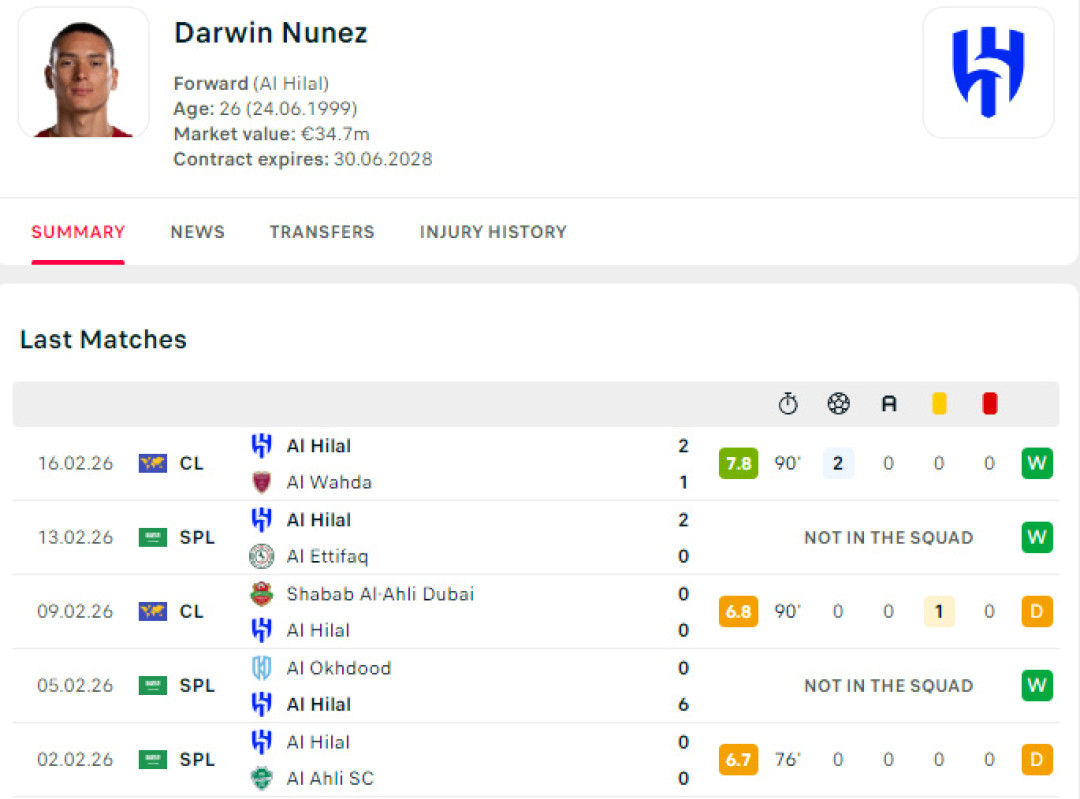Screen dimensions: 1080x799
Task: Click the Al Okhdood team crest
Action: tap(261, 668)
